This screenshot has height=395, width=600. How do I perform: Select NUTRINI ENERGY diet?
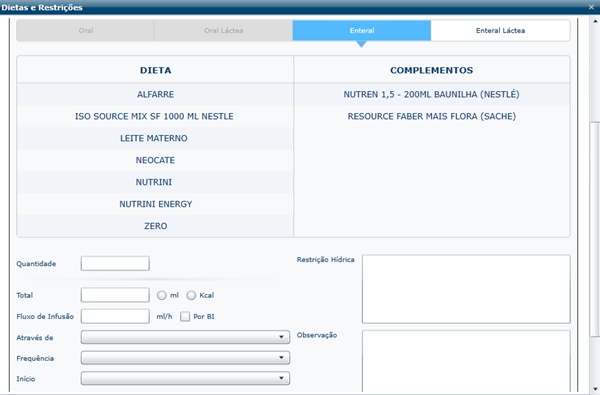pos(155,204)
